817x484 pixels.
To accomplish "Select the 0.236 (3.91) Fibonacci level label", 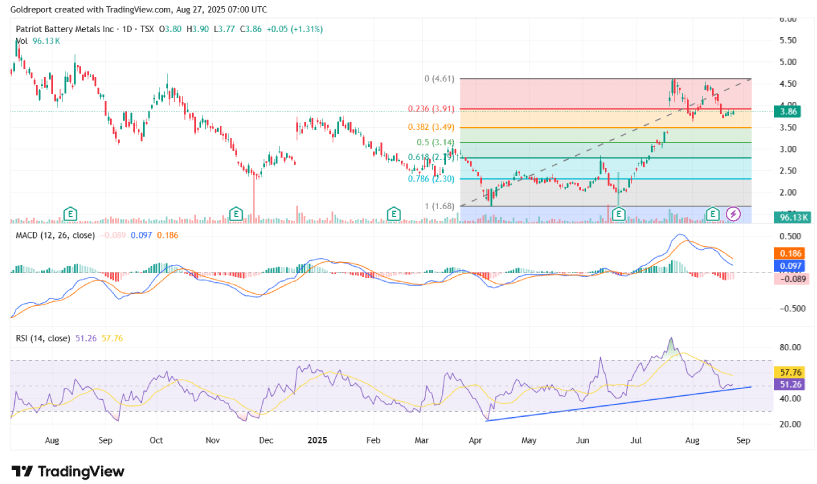I will click(432, 109).
